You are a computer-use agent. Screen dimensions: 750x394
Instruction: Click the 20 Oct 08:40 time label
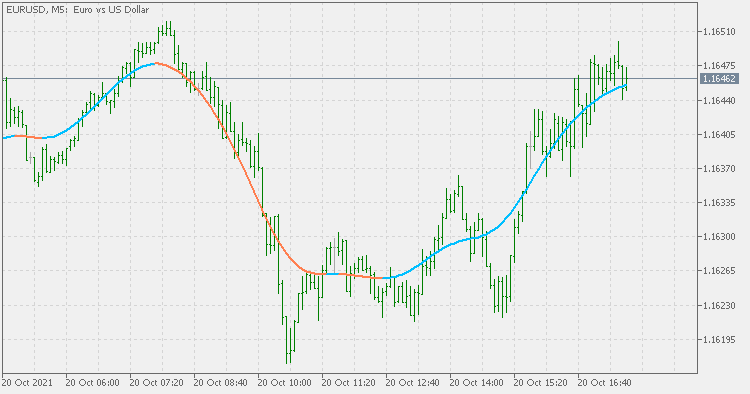[x=221, y=383]
